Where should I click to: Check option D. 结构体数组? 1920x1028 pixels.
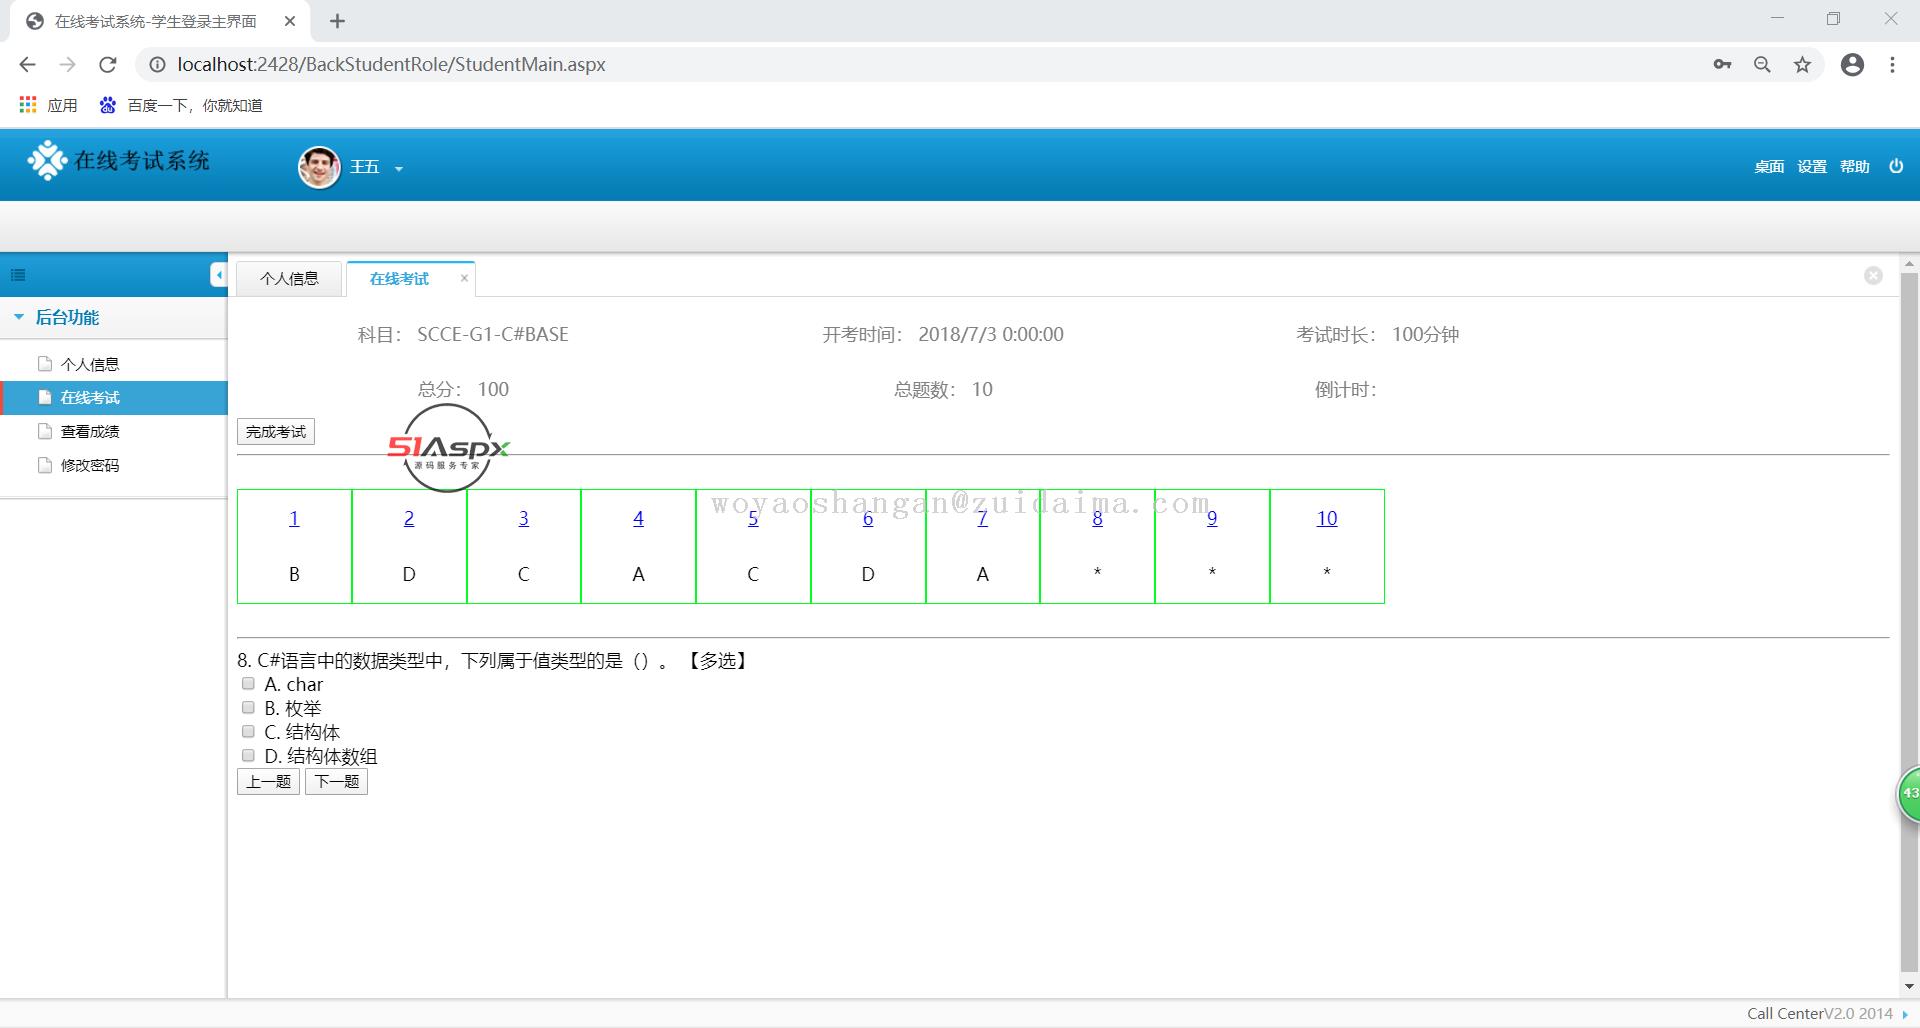click(x=248, y=756)
